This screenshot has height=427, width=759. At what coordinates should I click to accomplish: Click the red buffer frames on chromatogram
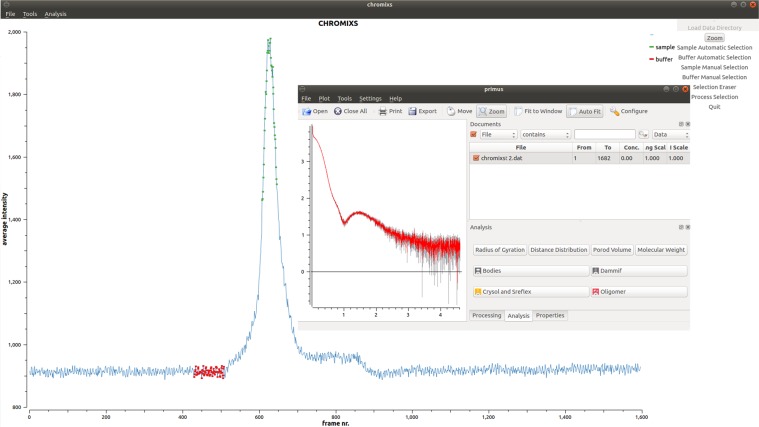(x=209, y=372)
